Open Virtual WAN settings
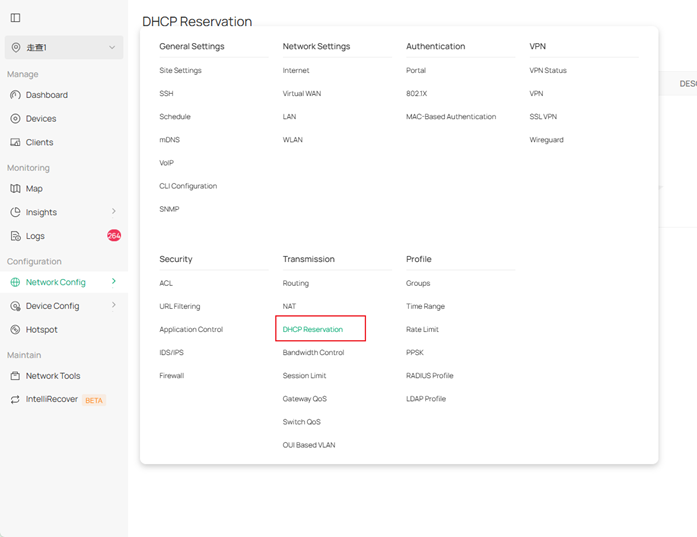This screenshot has width=697, height=537. (302, 93)
